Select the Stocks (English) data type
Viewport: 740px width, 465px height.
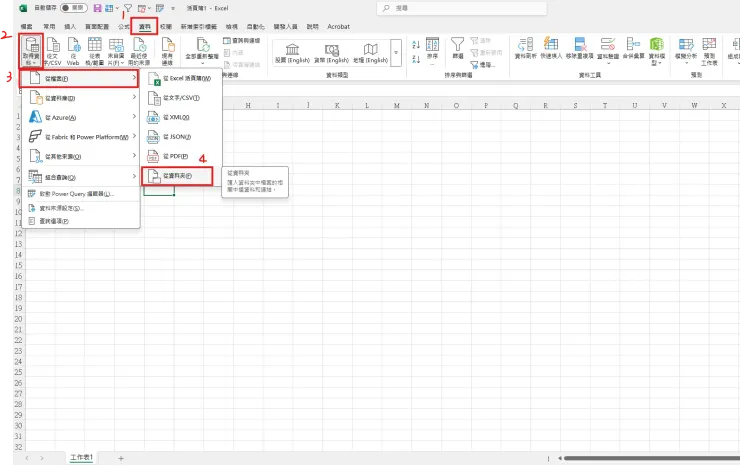[293, 53]
